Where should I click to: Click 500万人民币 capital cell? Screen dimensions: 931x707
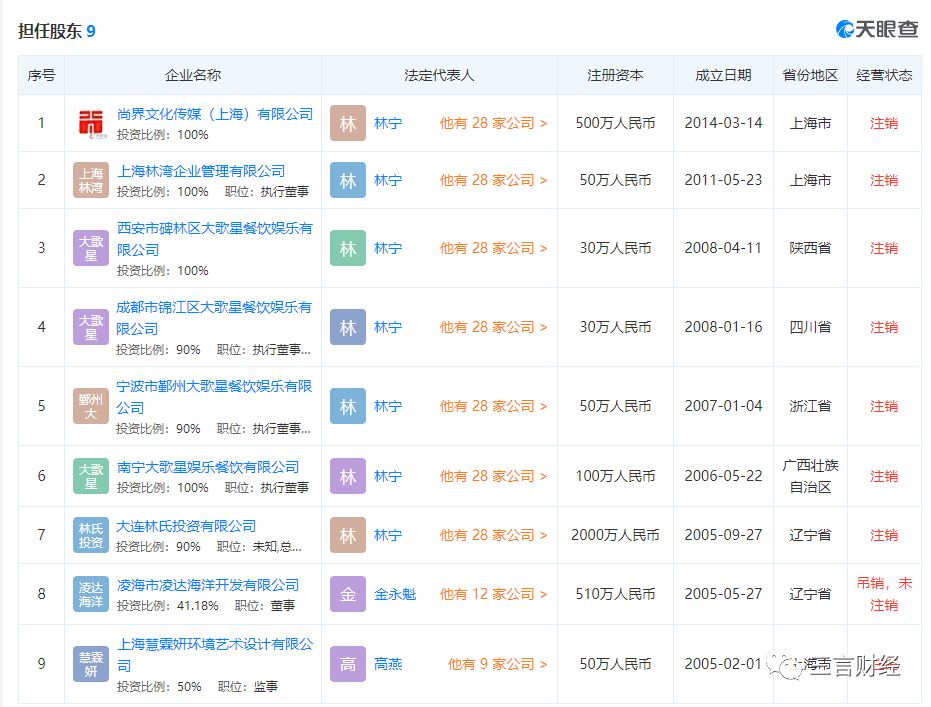615,123
